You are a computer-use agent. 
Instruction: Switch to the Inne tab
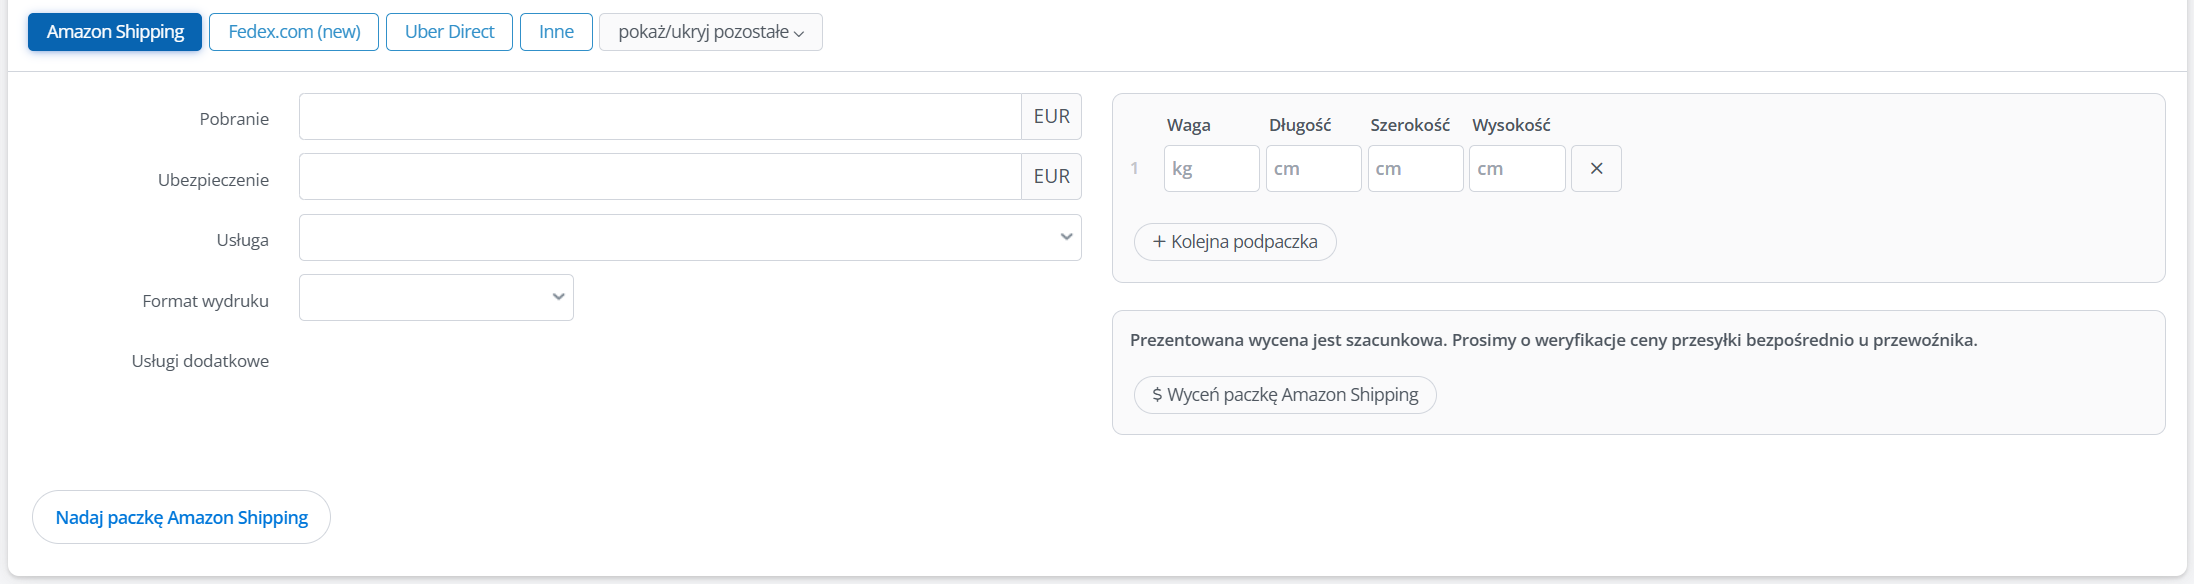point(556,32)
